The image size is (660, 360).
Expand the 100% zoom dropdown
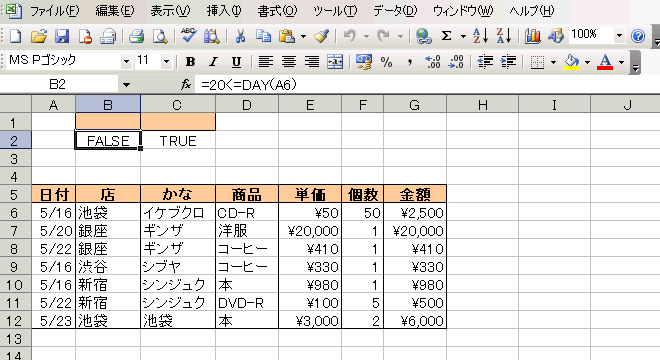tap(619, 36)
